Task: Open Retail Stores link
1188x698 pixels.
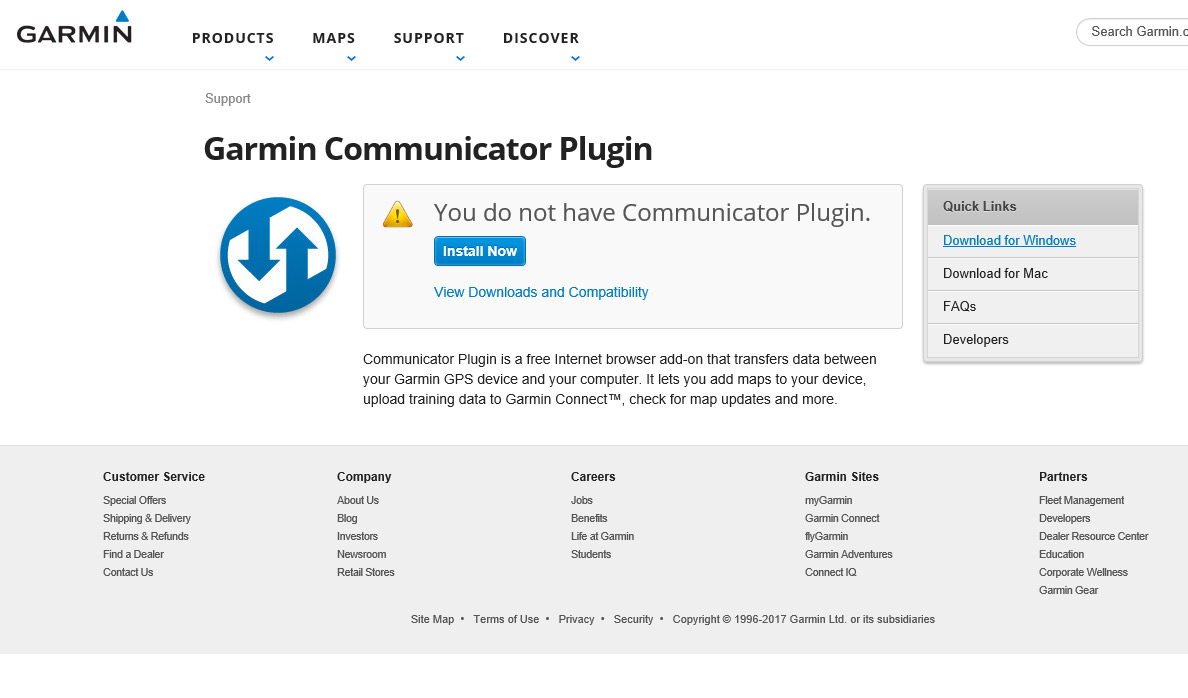Action: point(365,573)
